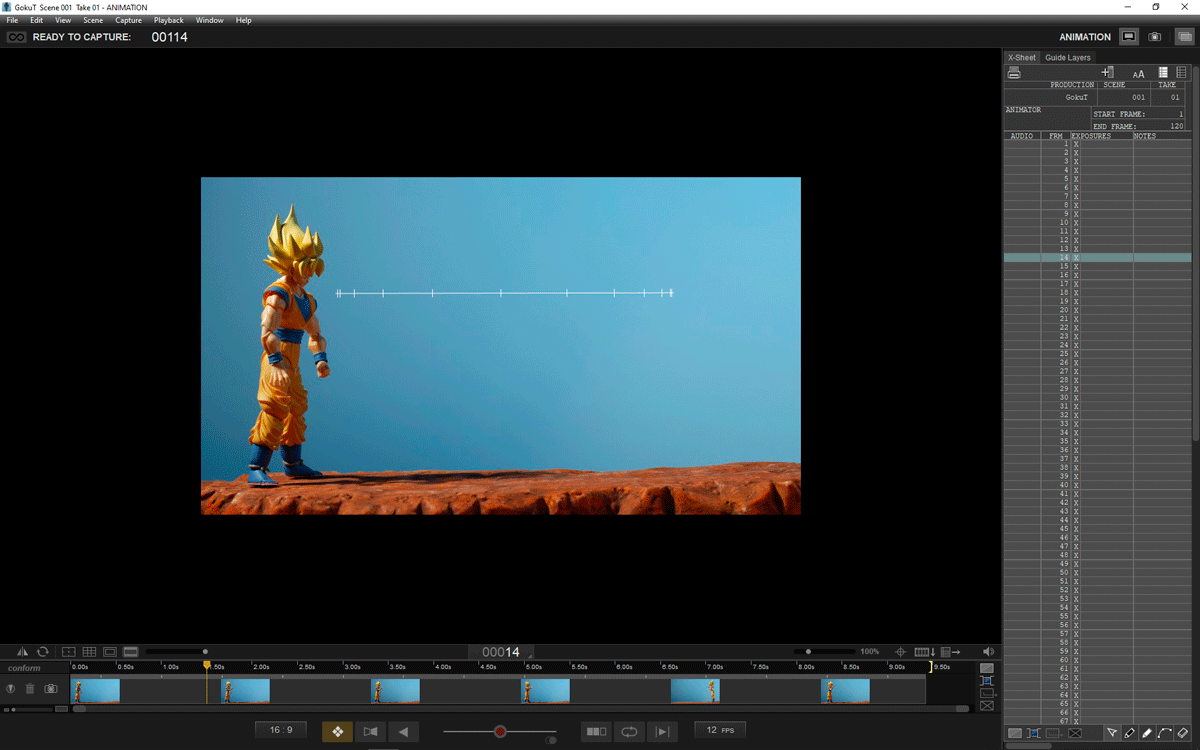This screenshot has height=750, width=1200.
Task: Click the timeline horizontal scrollbar
Action: click(520, 709)
